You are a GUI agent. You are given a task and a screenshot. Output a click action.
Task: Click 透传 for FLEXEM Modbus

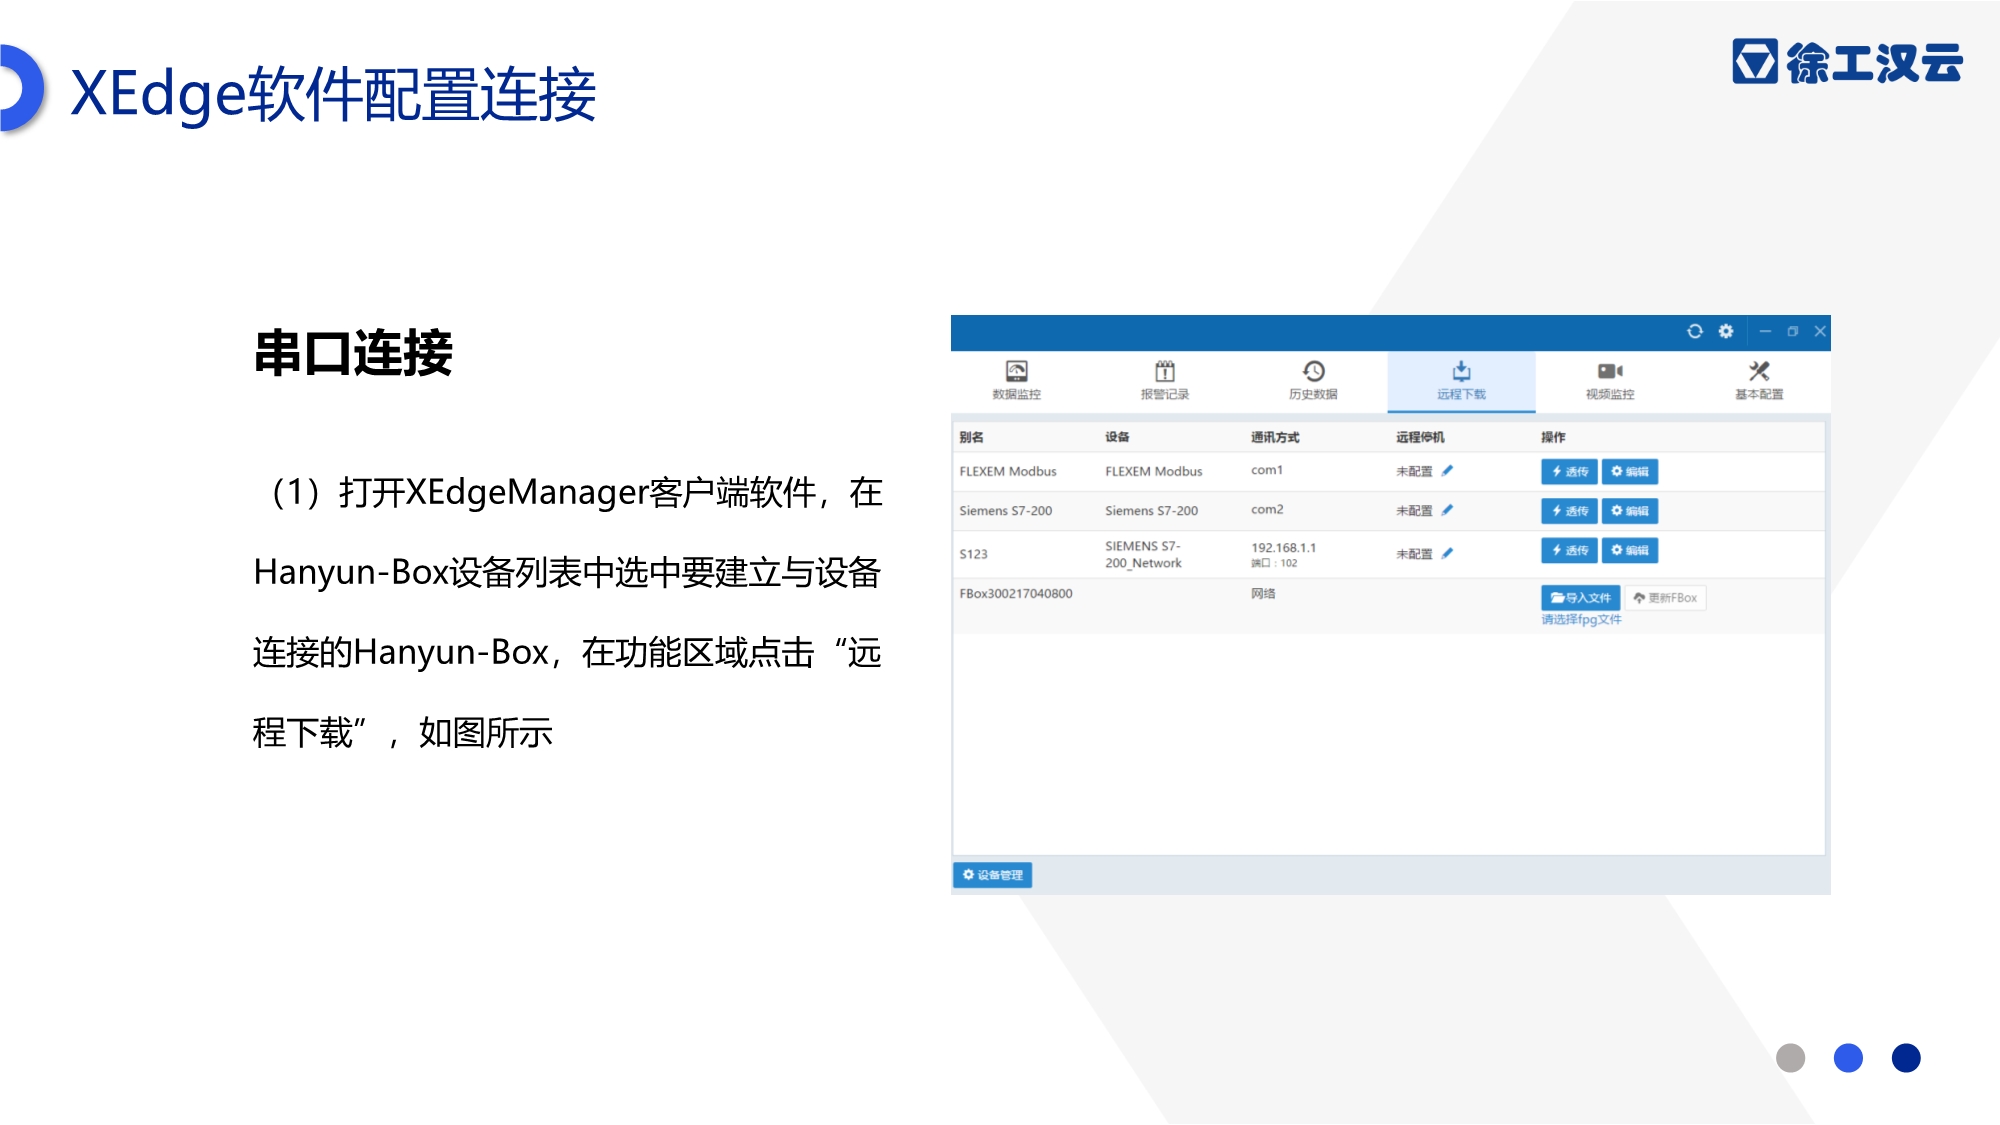[x=1569, y=471]
